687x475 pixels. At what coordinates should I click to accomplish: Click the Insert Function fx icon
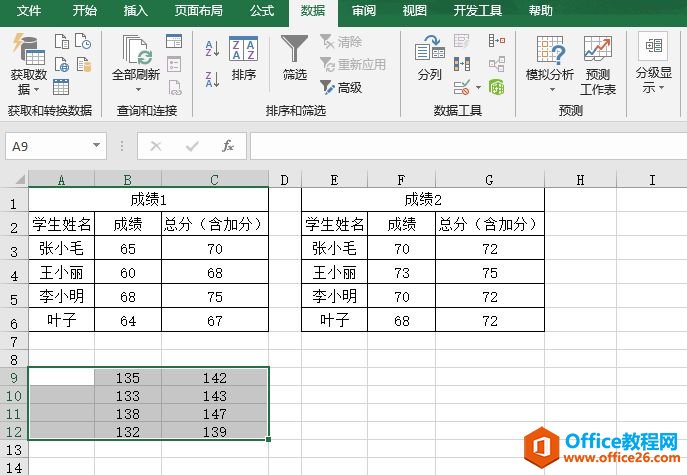point(228,146)
